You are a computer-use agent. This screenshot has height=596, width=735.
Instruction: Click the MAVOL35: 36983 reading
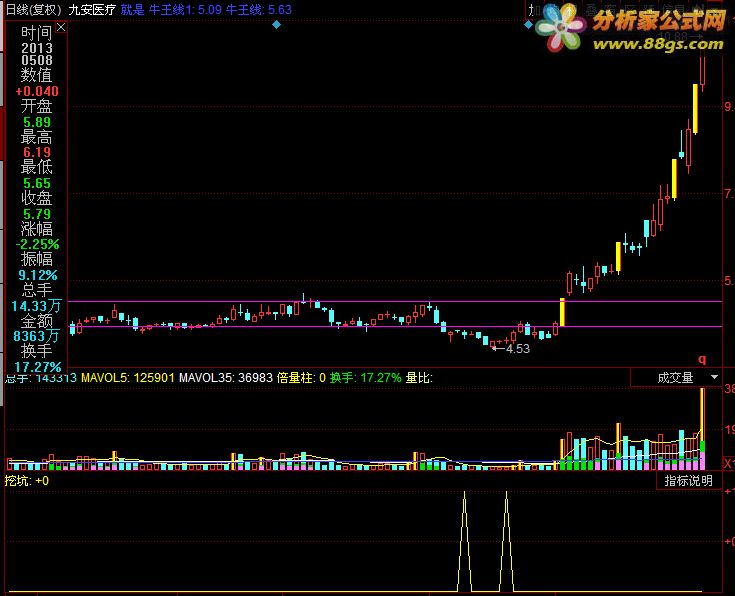click(x=225, y=377)
